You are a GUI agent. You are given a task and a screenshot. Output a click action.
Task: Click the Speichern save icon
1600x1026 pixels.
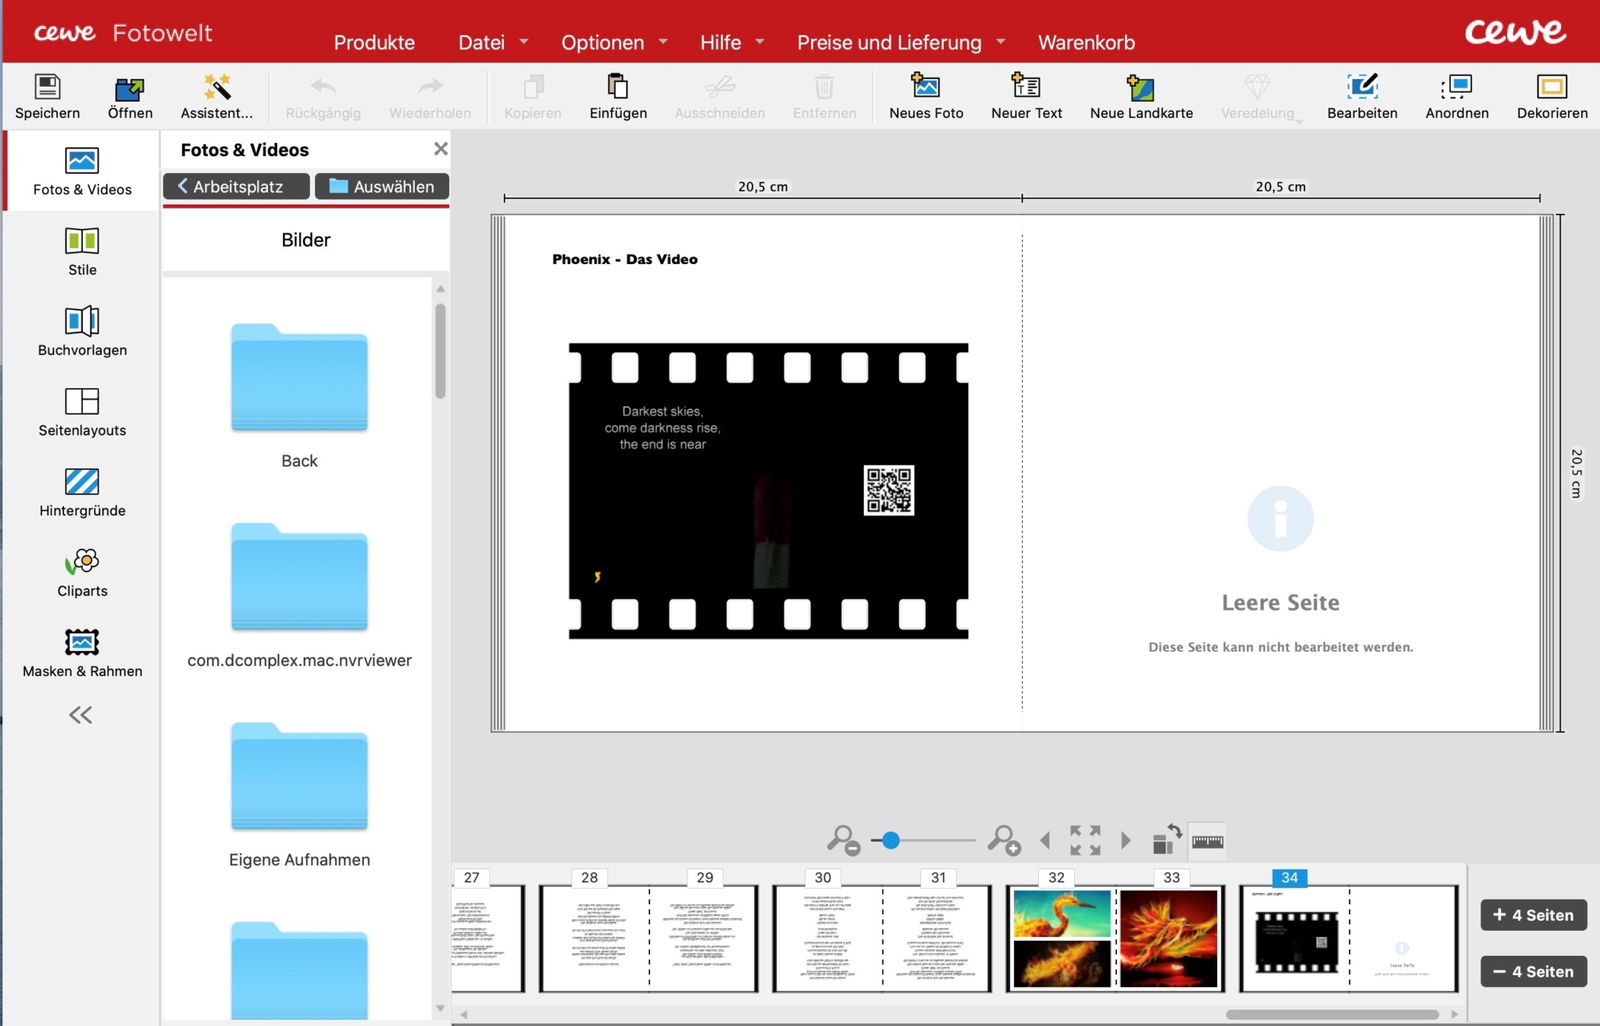coord(47,88)
